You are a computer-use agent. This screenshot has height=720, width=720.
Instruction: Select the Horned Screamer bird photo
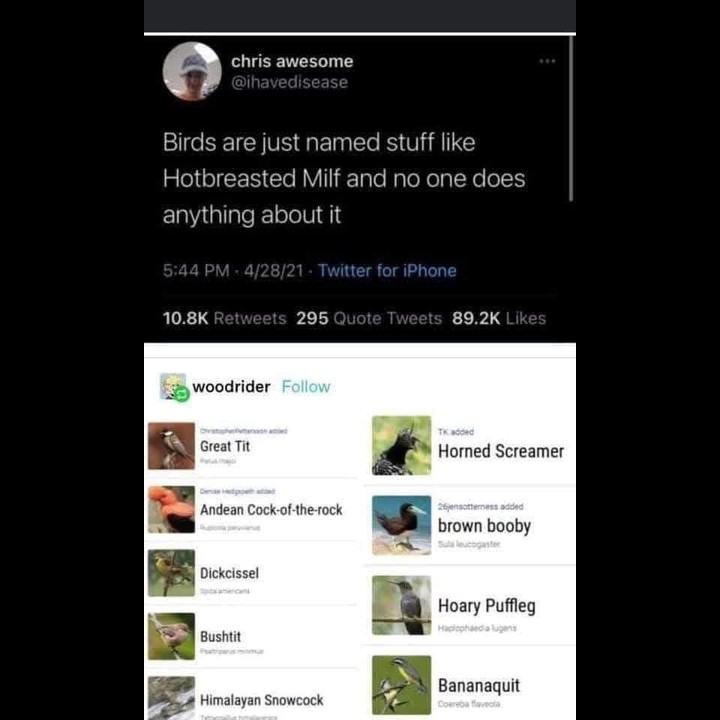coord(401,445)
